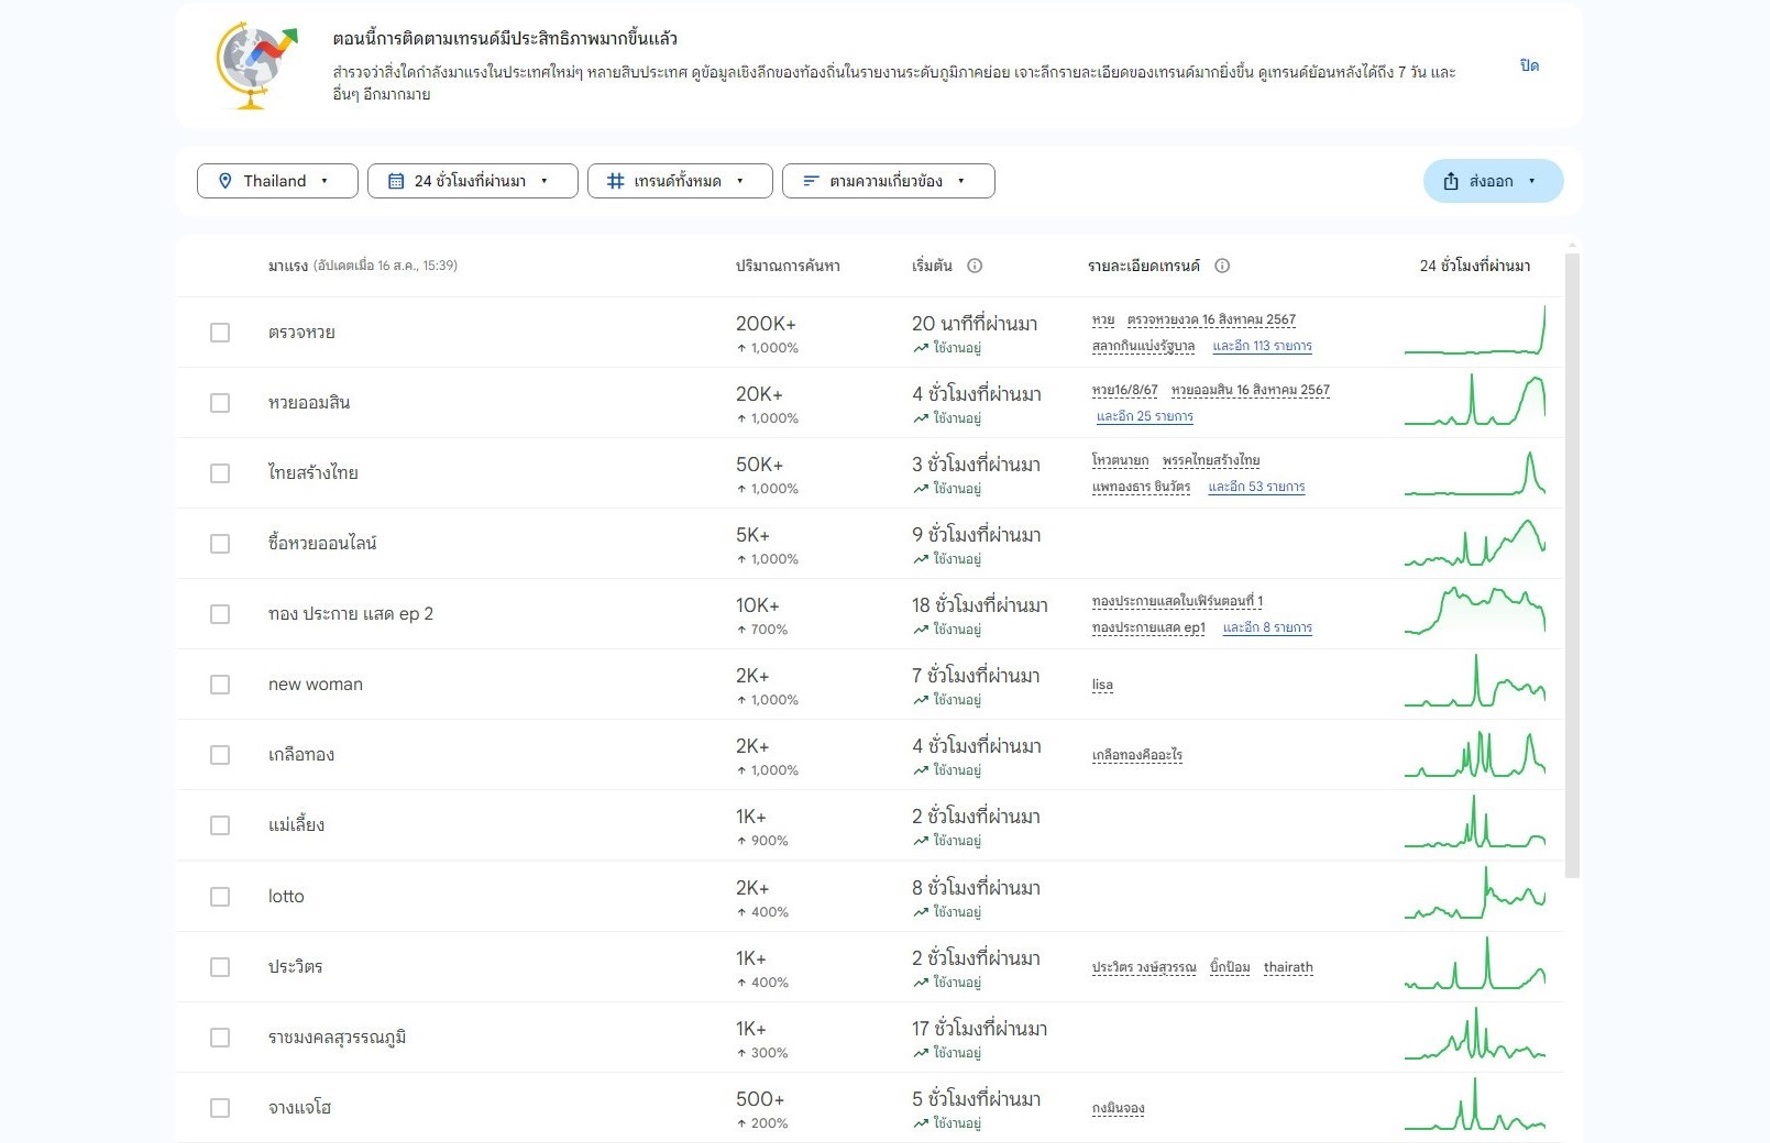Image resolution: width=1770 pixels, height=1143 pixels.
Task: Click the ปริมาณการค้นหา column header
Action: click(x=787, y=266)
